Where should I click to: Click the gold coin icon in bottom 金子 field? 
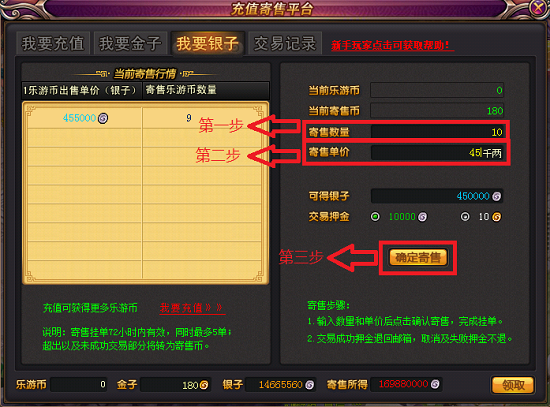[x=204, y=385]
